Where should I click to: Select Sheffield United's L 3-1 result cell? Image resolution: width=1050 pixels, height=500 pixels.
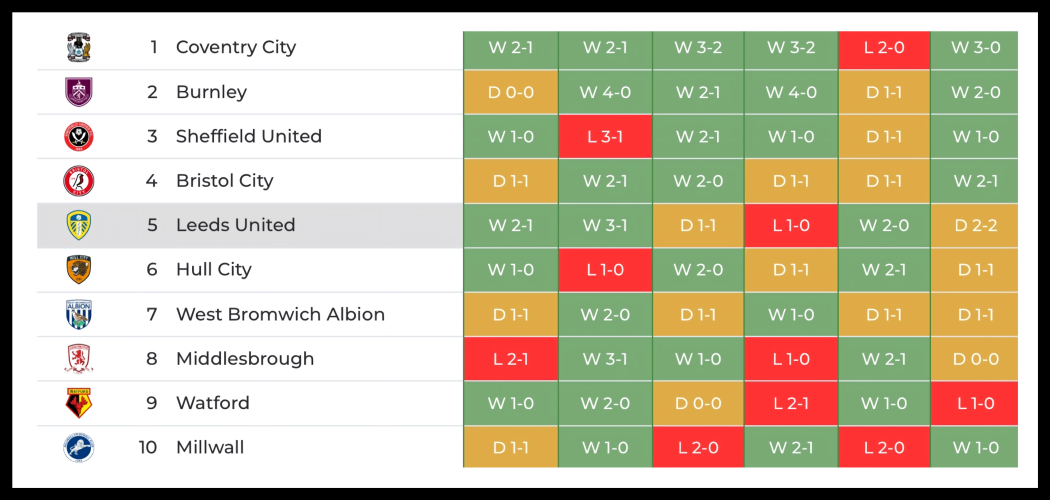pos(605,136)
